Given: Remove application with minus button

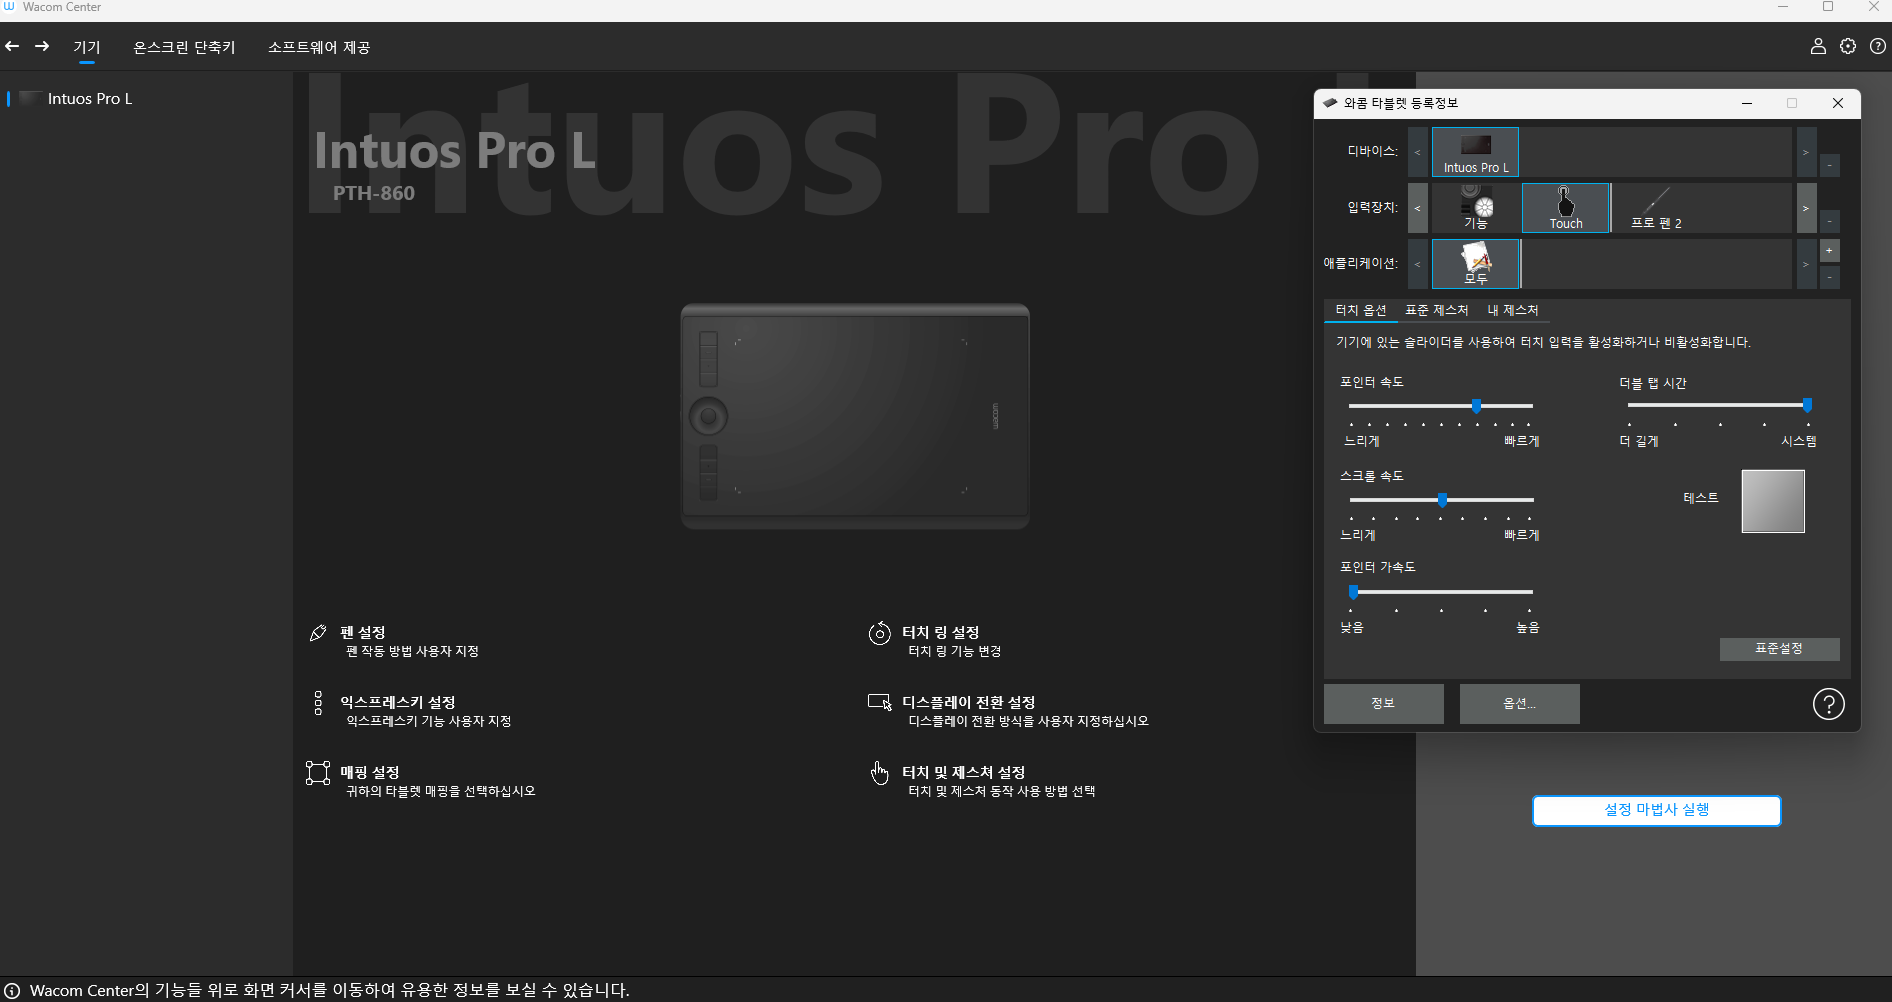Looking at the screenshot, I should point(1830,277).
